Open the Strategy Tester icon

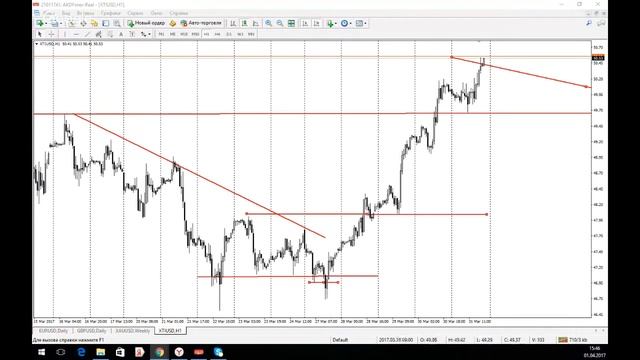click(117, 23)
